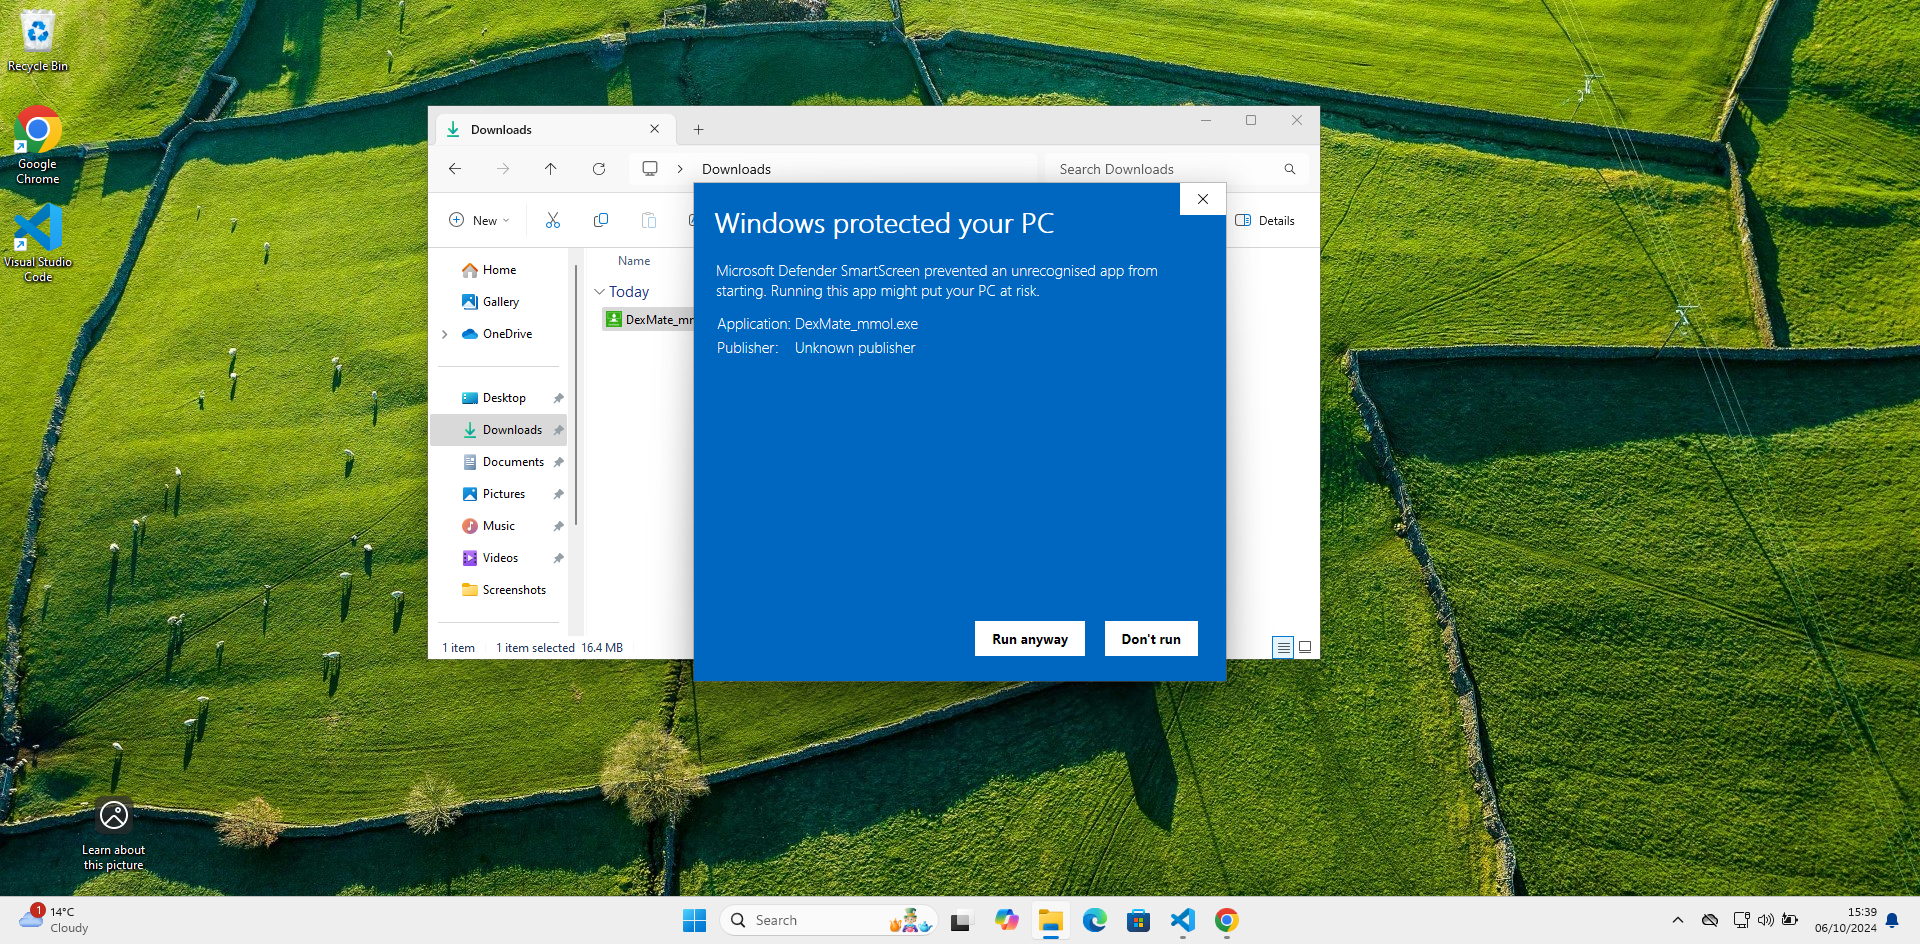Click Don't run button
The image size is (1920, 944).
click(1151, 639)
